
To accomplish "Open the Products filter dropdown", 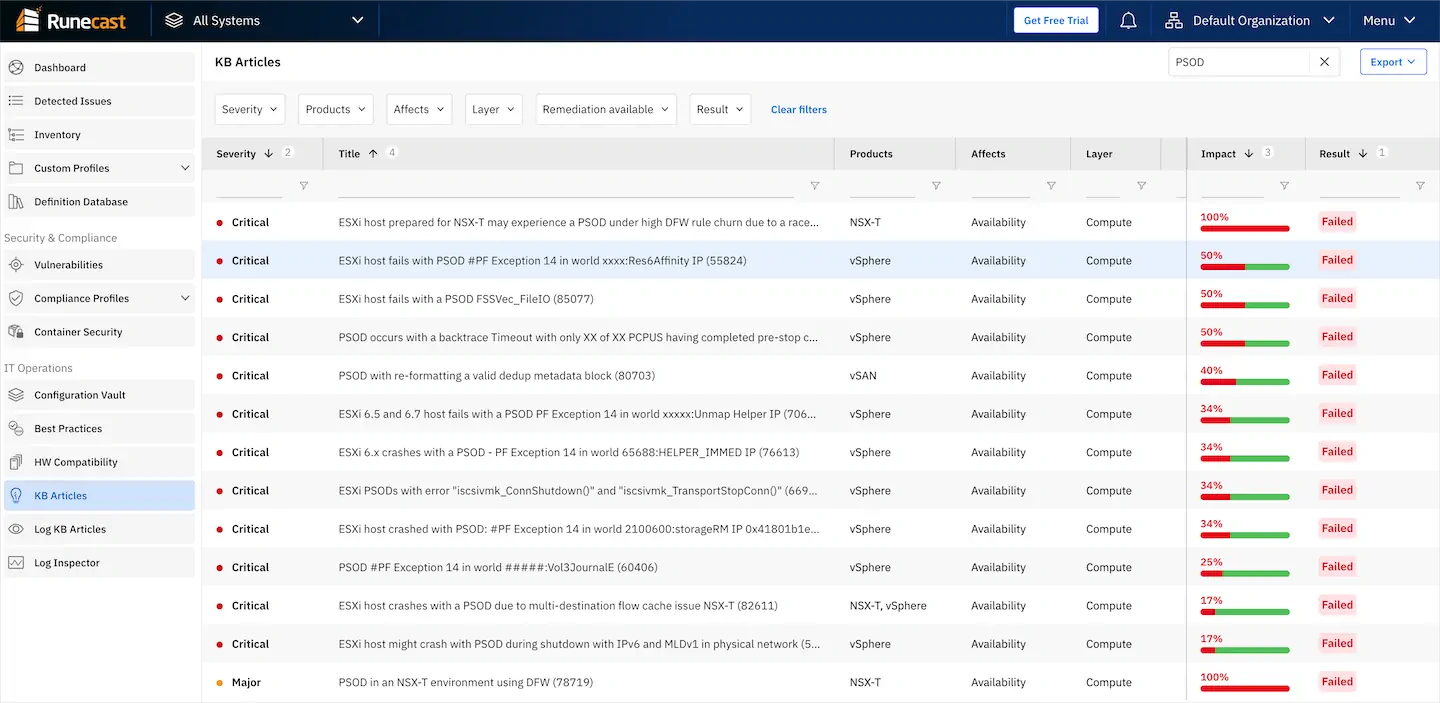I will coord(336,110).
